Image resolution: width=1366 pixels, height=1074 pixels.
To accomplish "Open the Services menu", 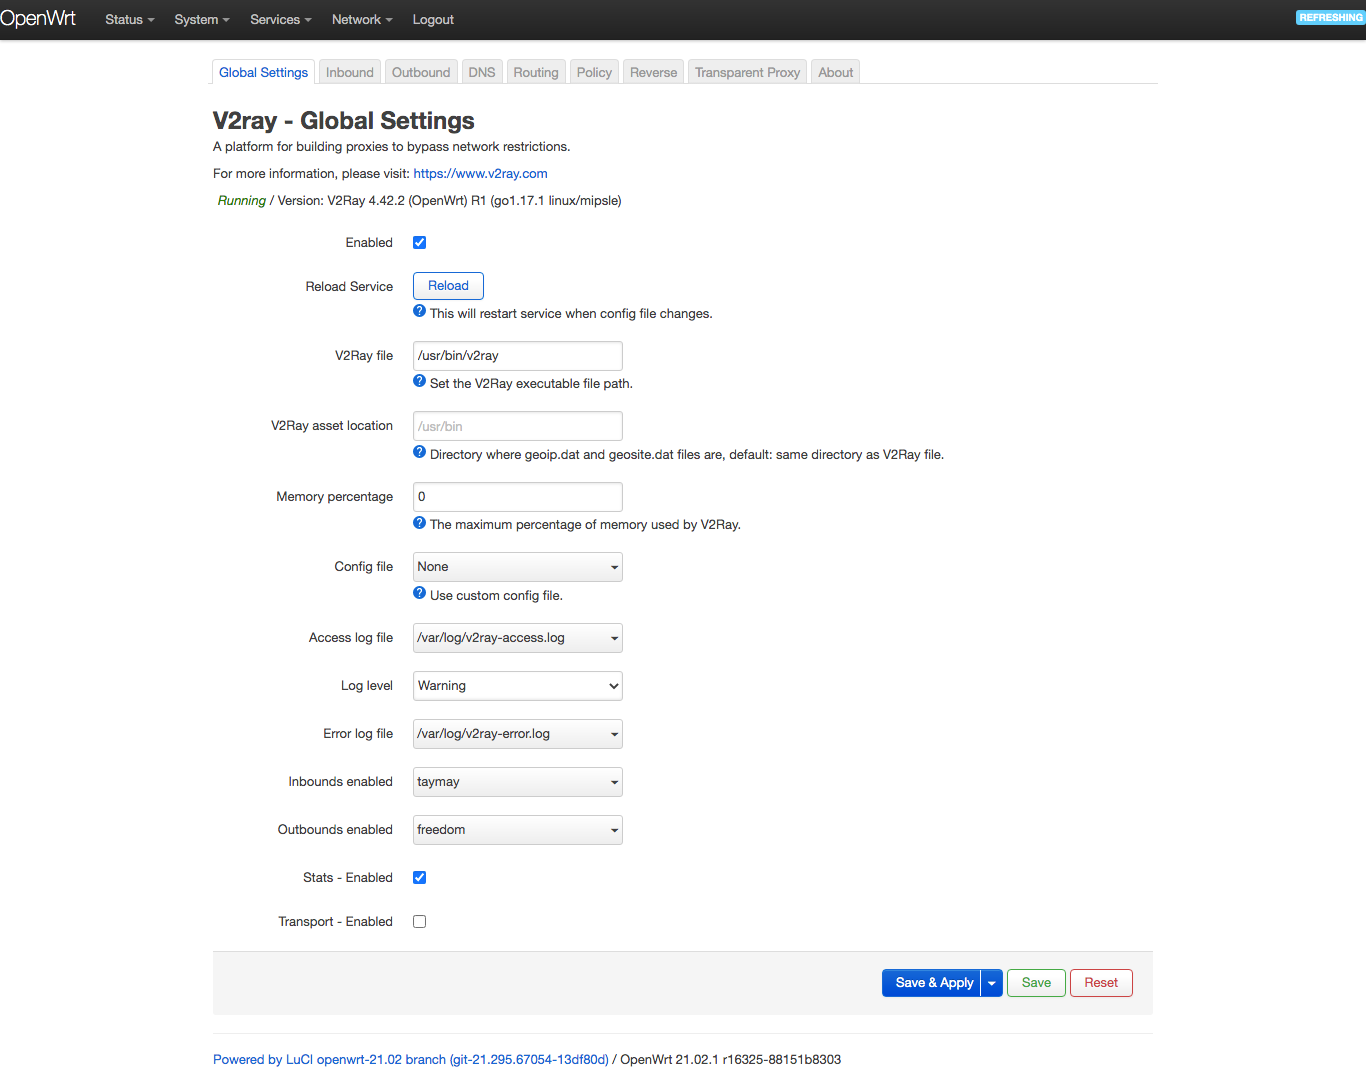I will pos(281,20).
